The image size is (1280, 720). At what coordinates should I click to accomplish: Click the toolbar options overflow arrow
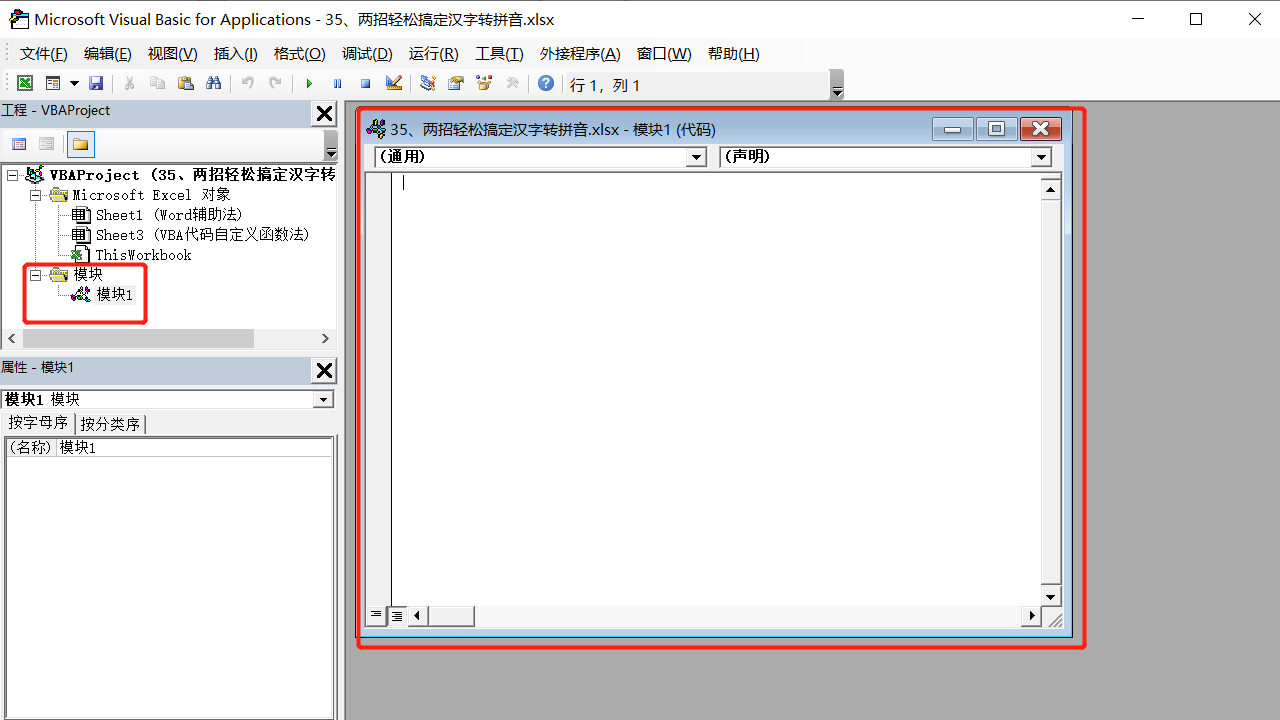click(x=837, y=86)
